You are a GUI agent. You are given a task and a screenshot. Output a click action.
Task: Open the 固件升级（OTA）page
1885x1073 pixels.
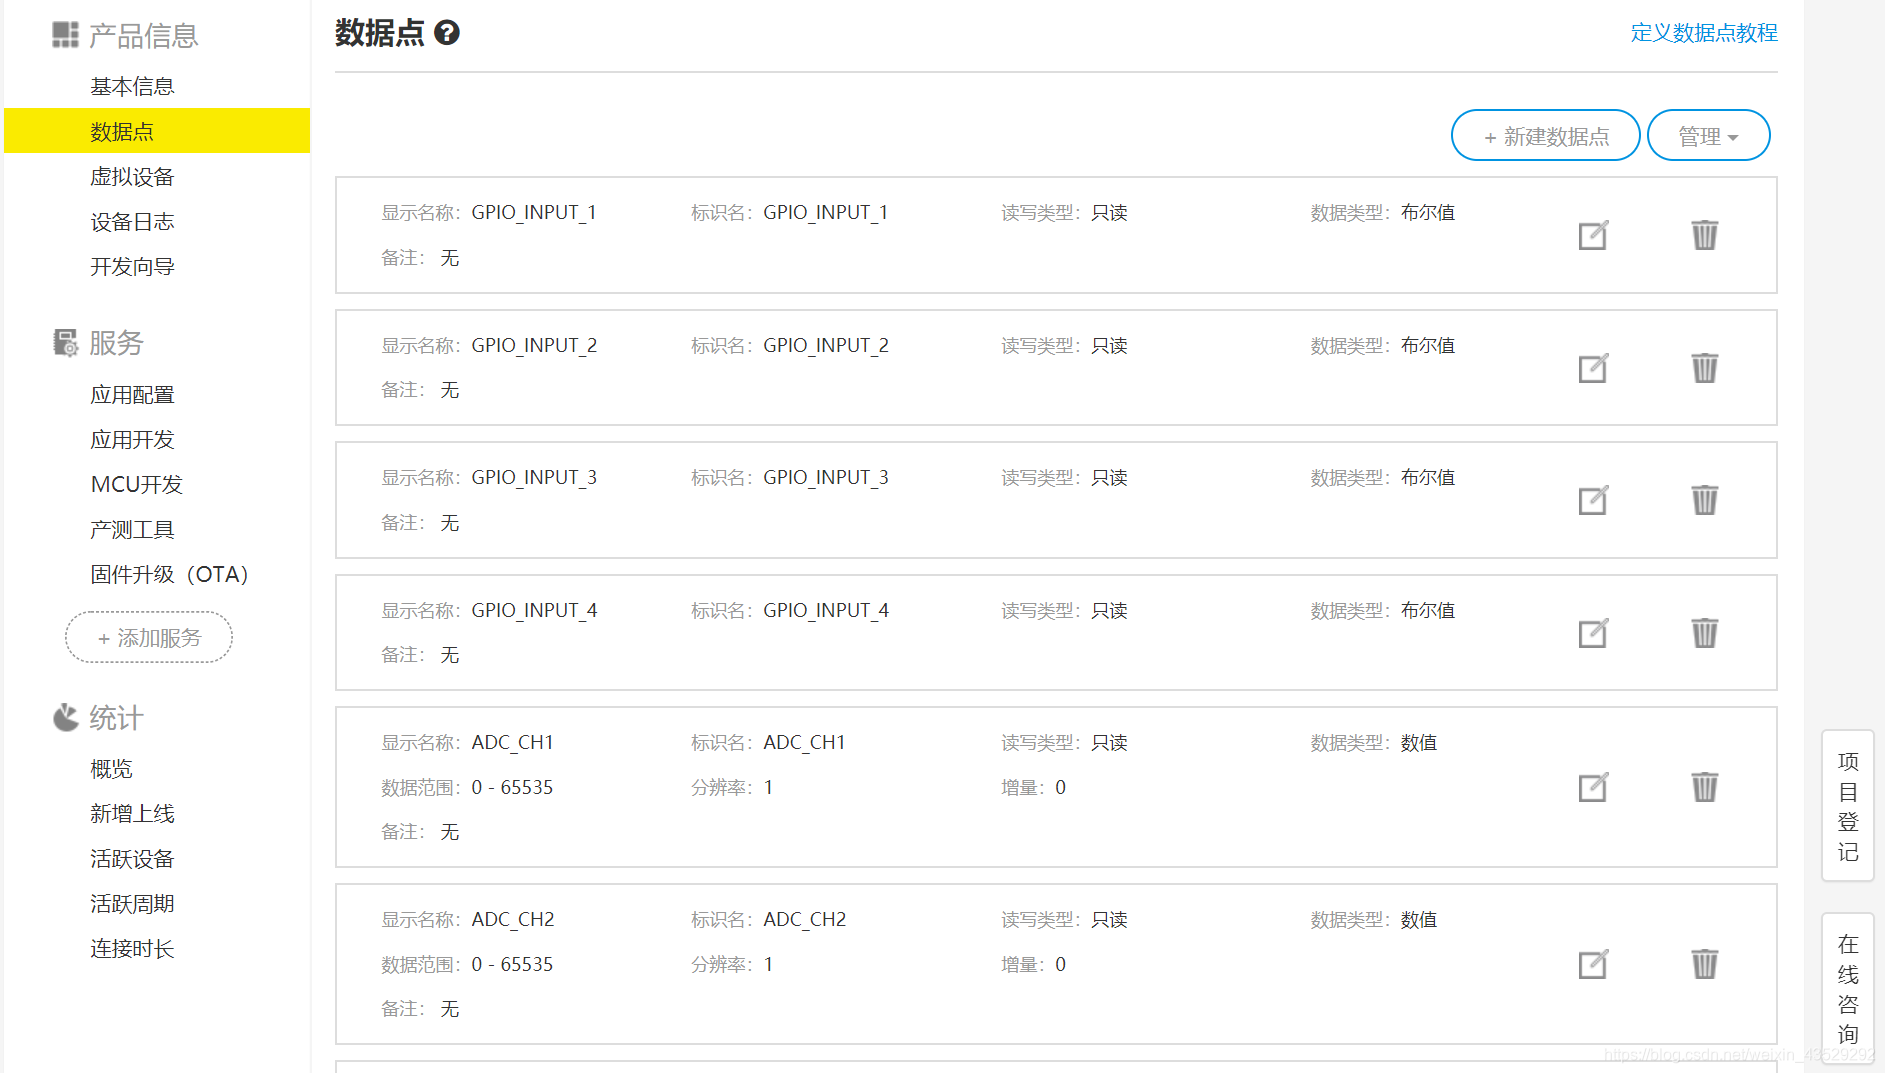168,574
